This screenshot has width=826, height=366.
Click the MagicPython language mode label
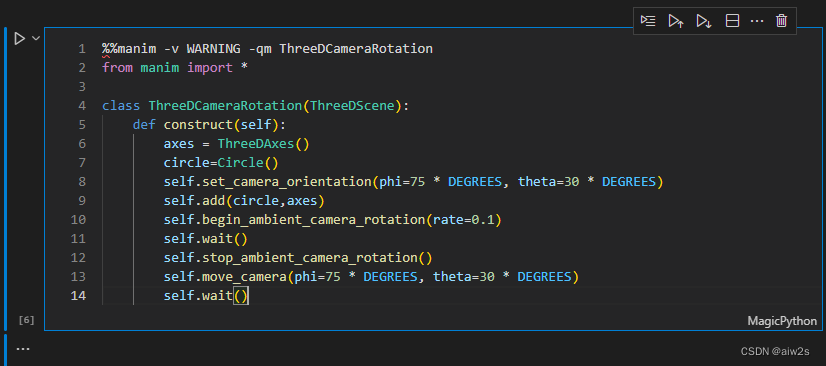pyautogui.click(x=782, y=321)
